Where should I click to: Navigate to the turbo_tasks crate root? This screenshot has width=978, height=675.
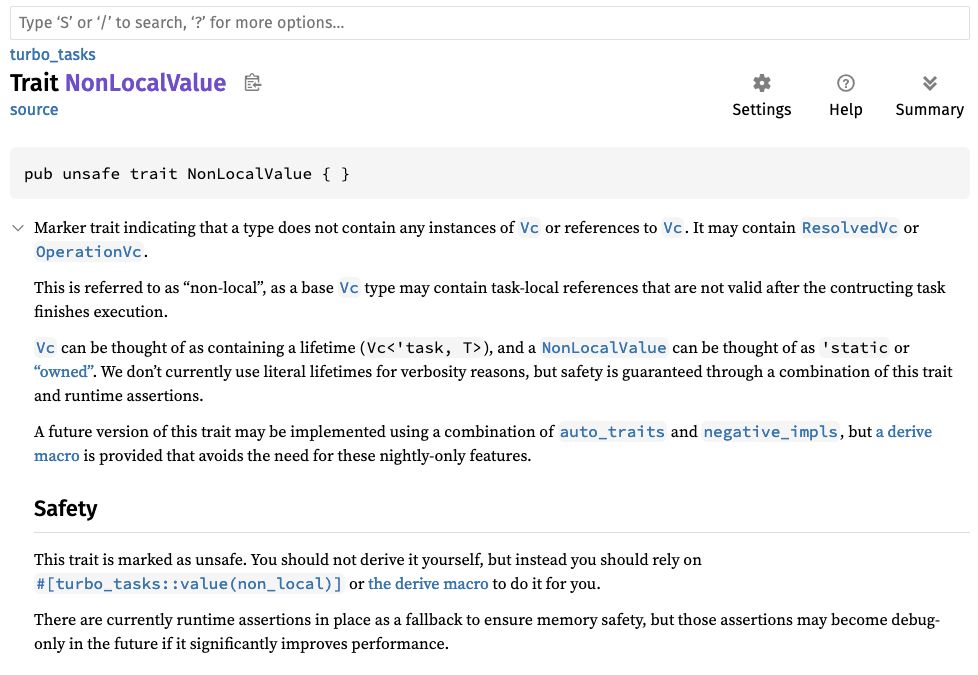coord(52,54)
